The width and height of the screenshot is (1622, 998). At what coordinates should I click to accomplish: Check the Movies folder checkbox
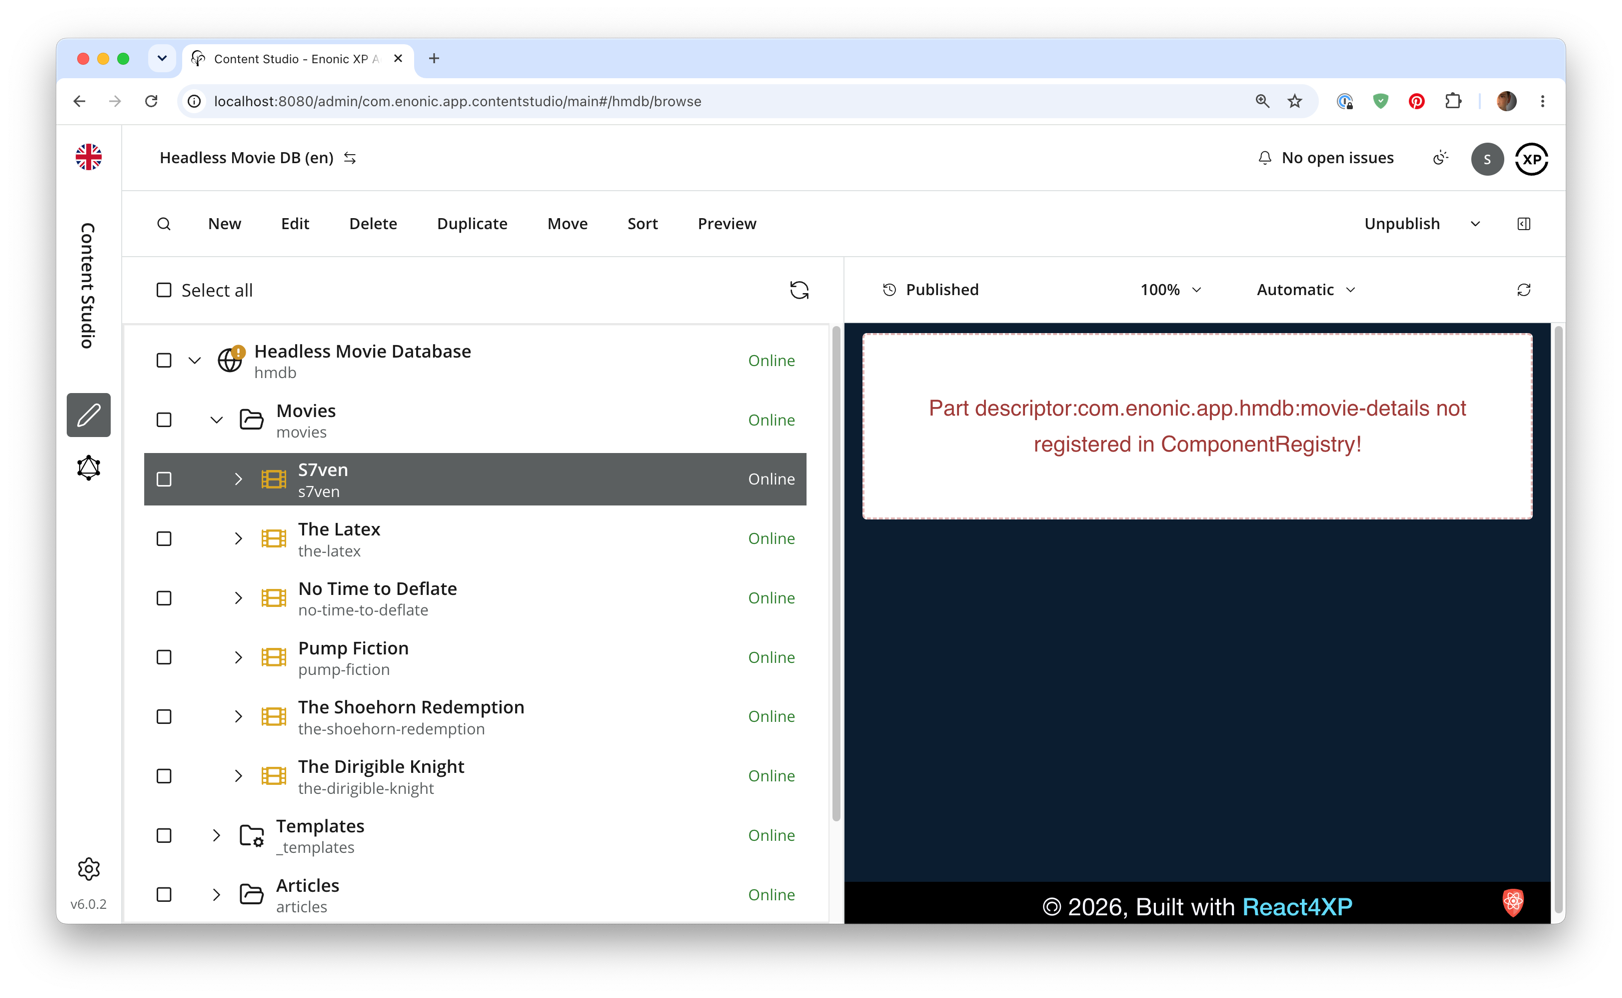click(x=164, y=420)
